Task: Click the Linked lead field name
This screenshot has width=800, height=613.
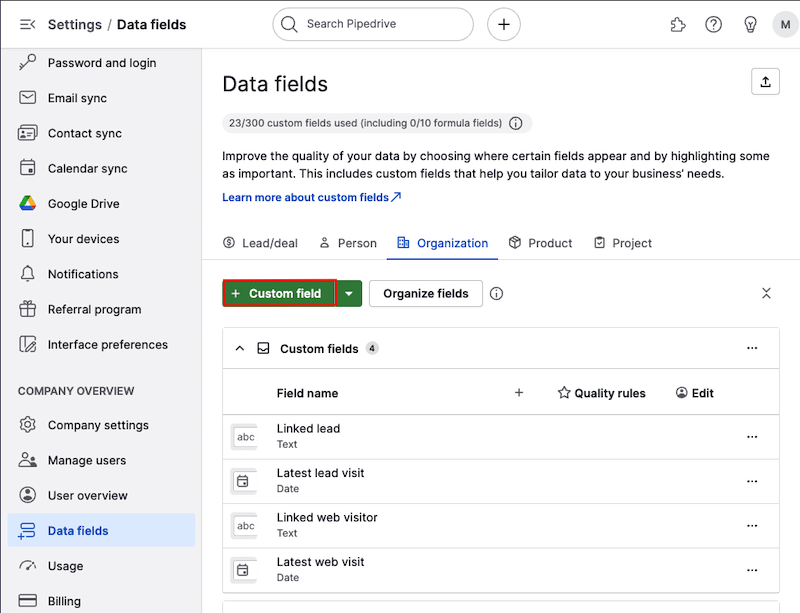Action: pyautogui.click(x=308, y=429)
